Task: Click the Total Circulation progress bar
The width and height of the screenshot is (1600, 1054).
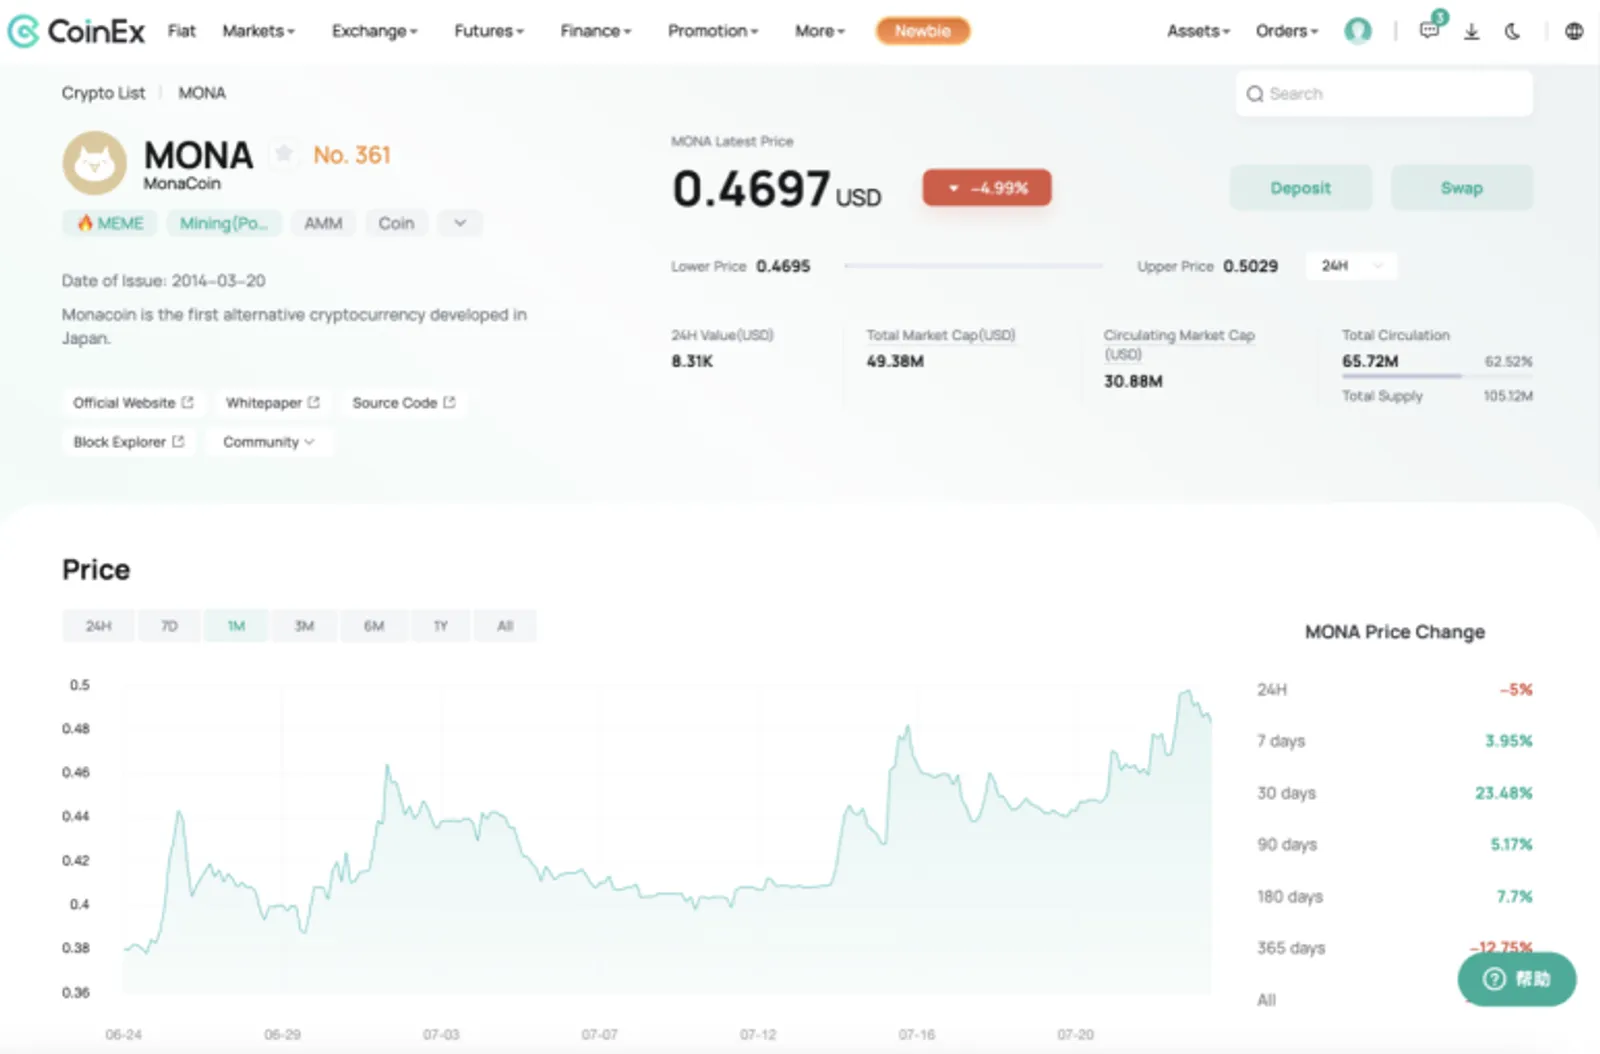Action: (x=1437, y=376)
